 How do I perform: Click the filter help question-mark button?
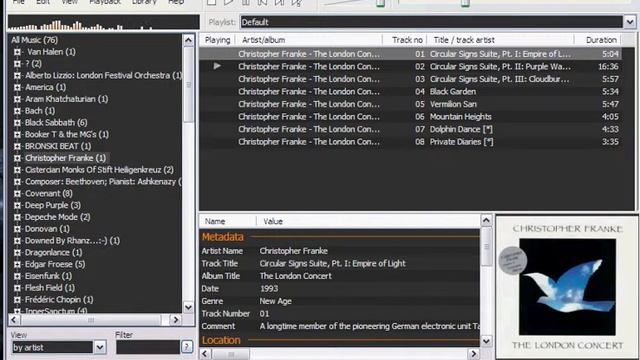187,347
